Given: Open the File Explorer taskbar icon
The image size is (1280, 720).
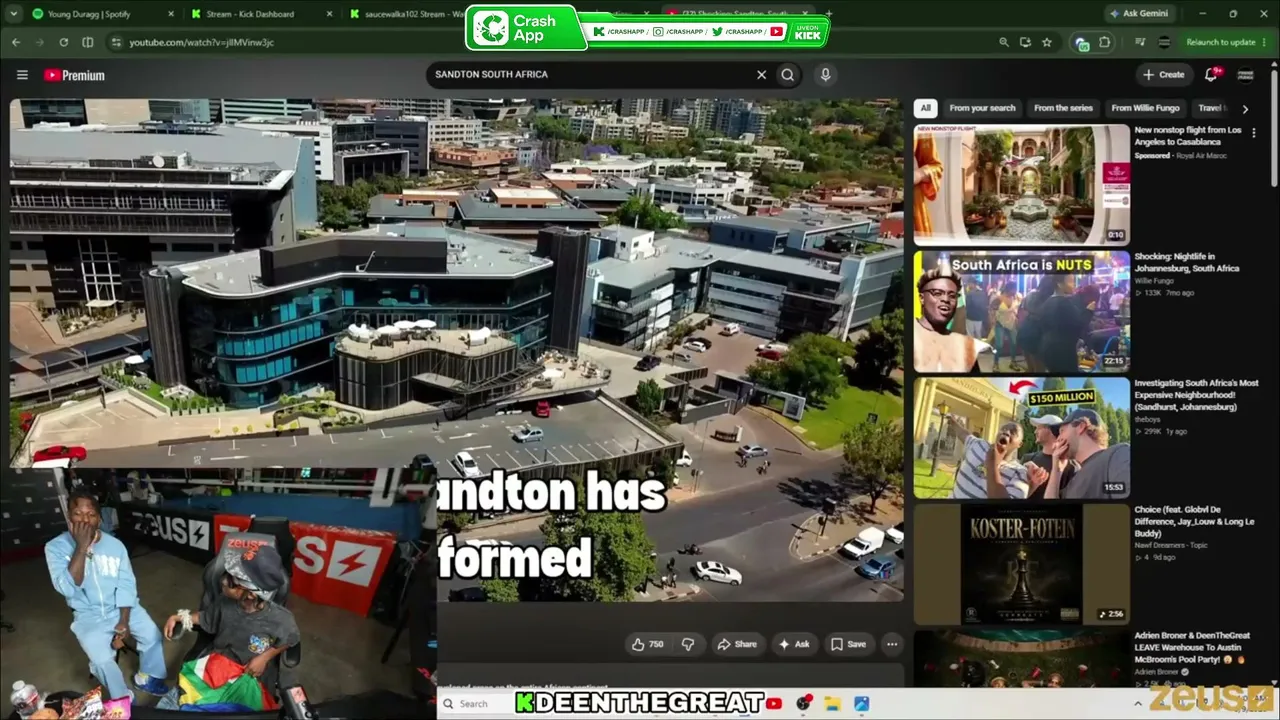Looking at the screenshot, I should tap(832, 704).
